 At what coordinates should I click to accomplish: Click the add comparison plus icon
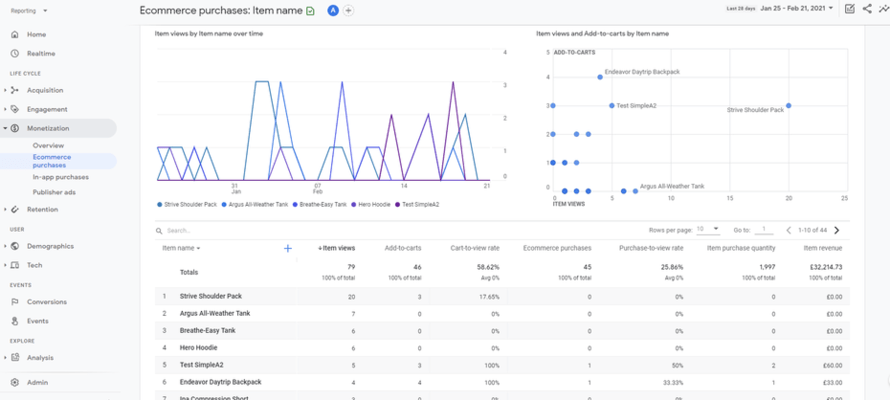coord(348,10)
